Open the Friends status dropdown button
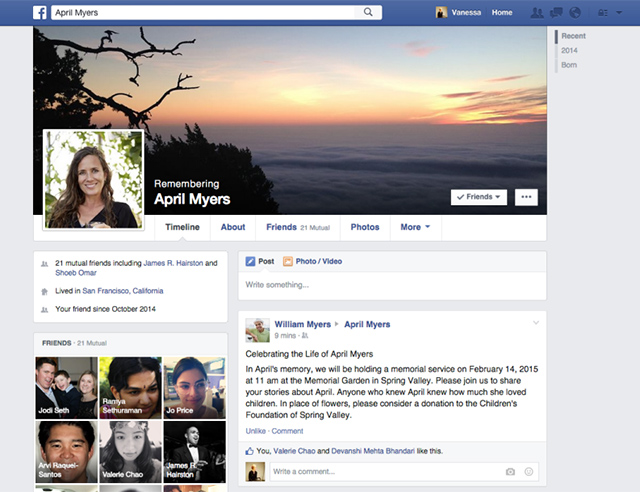640x492 pixels. click(479, 197)
